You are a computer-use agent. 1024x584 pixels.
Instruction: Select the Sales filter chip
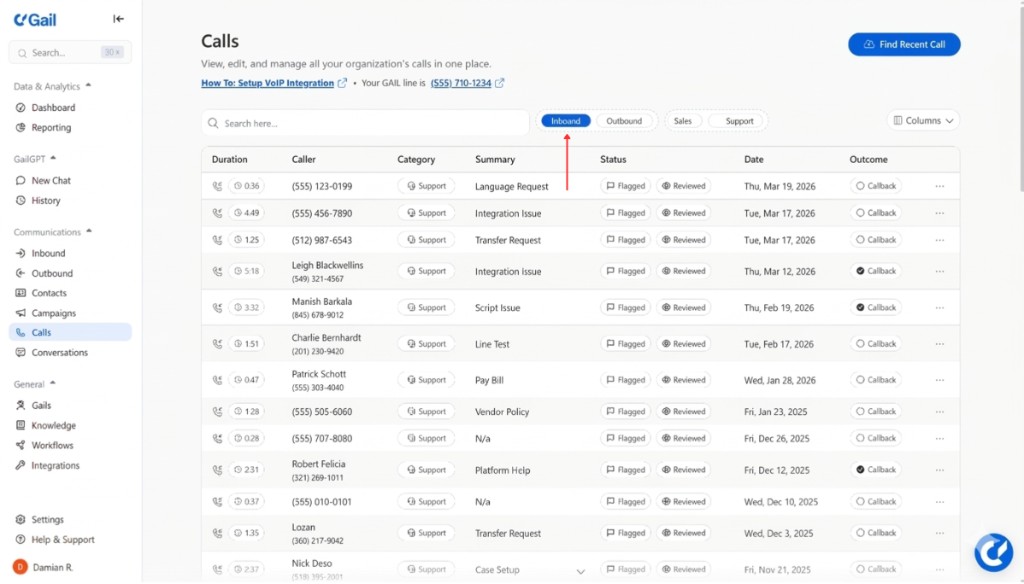(x=684, y=120)
